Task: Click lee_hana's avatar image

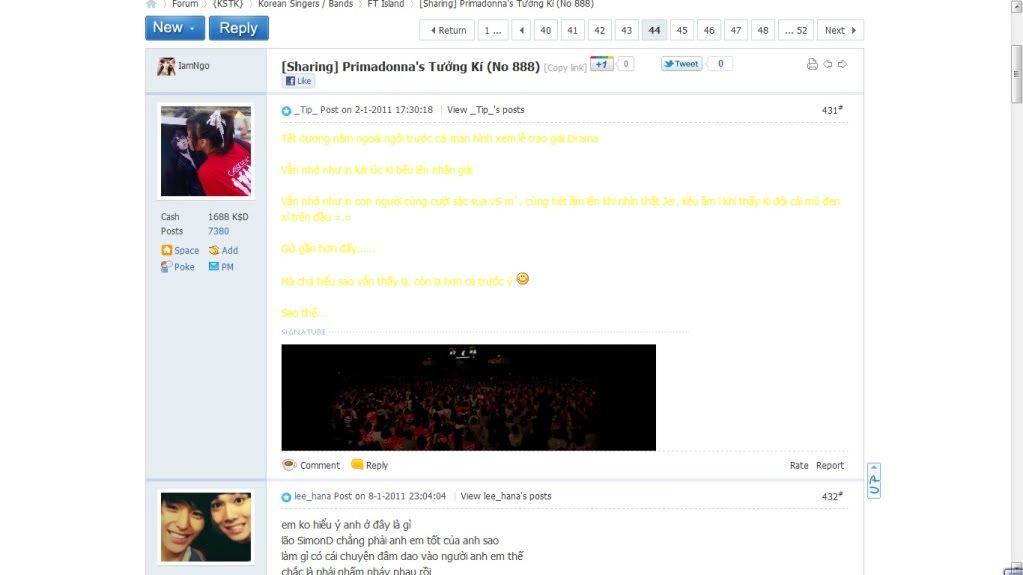Action: pyautogui.click(x=206, y=527)
